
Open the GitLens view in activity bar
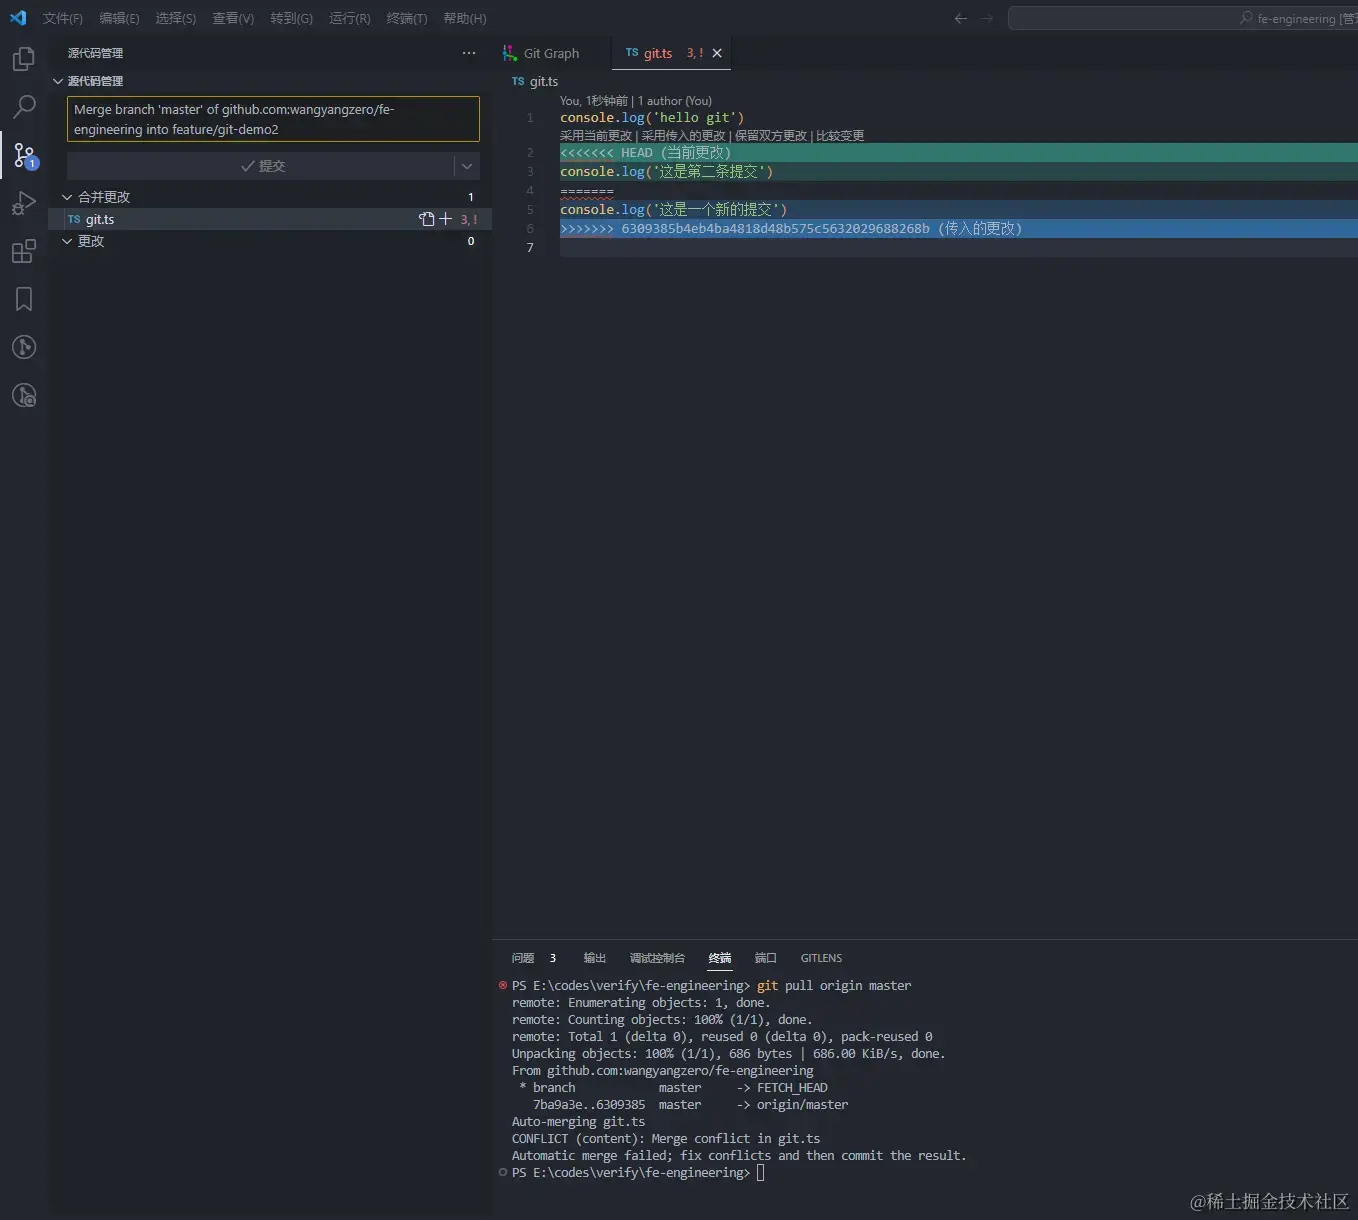click(24, 347)
